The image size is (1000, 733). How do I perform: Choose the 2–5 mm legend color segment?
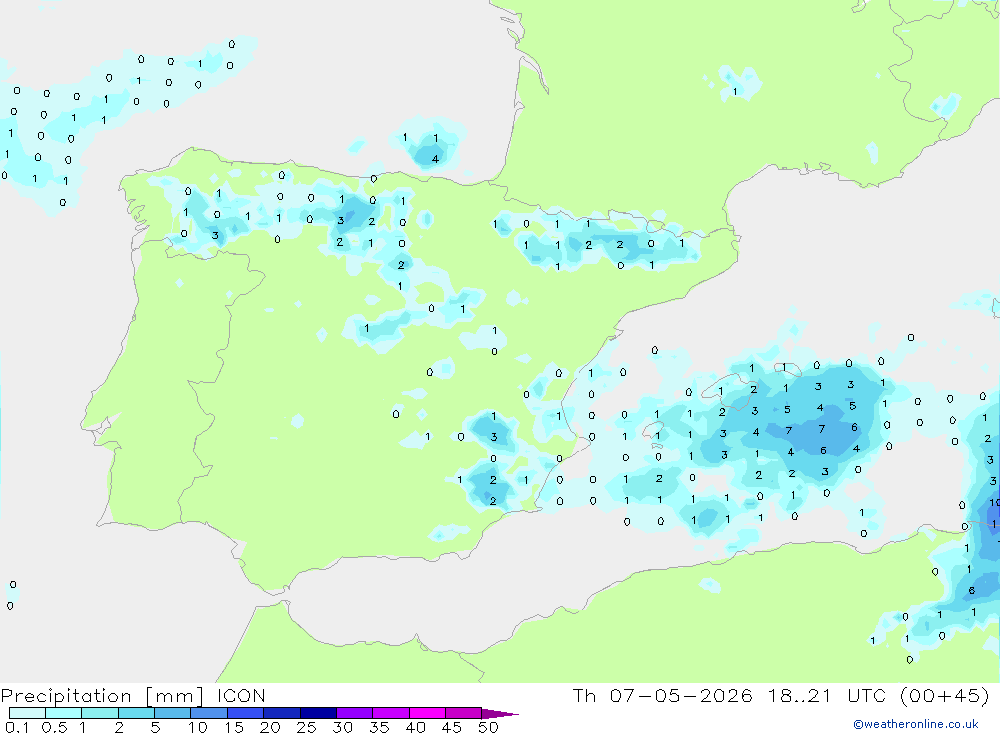coord(136,713)
